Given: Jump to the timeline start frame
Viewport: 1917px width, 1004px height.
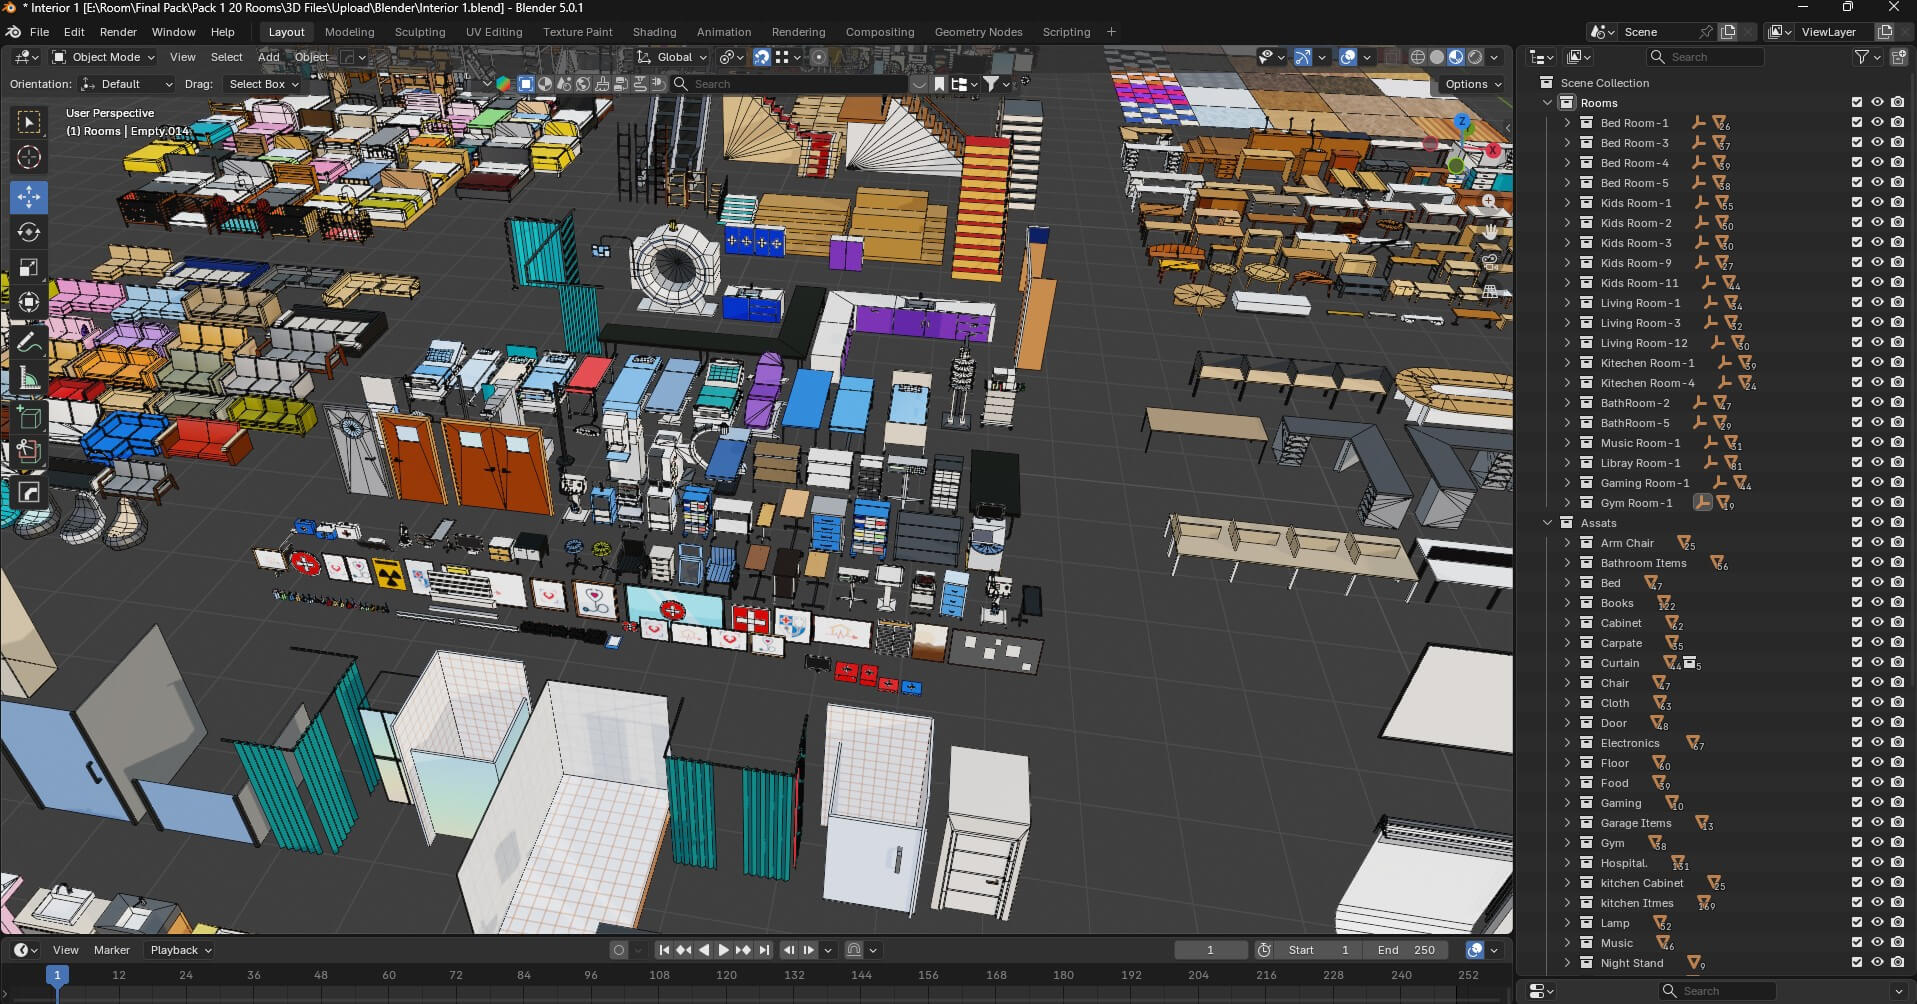Looking at the screenshot, I should (x=664, y=950).
